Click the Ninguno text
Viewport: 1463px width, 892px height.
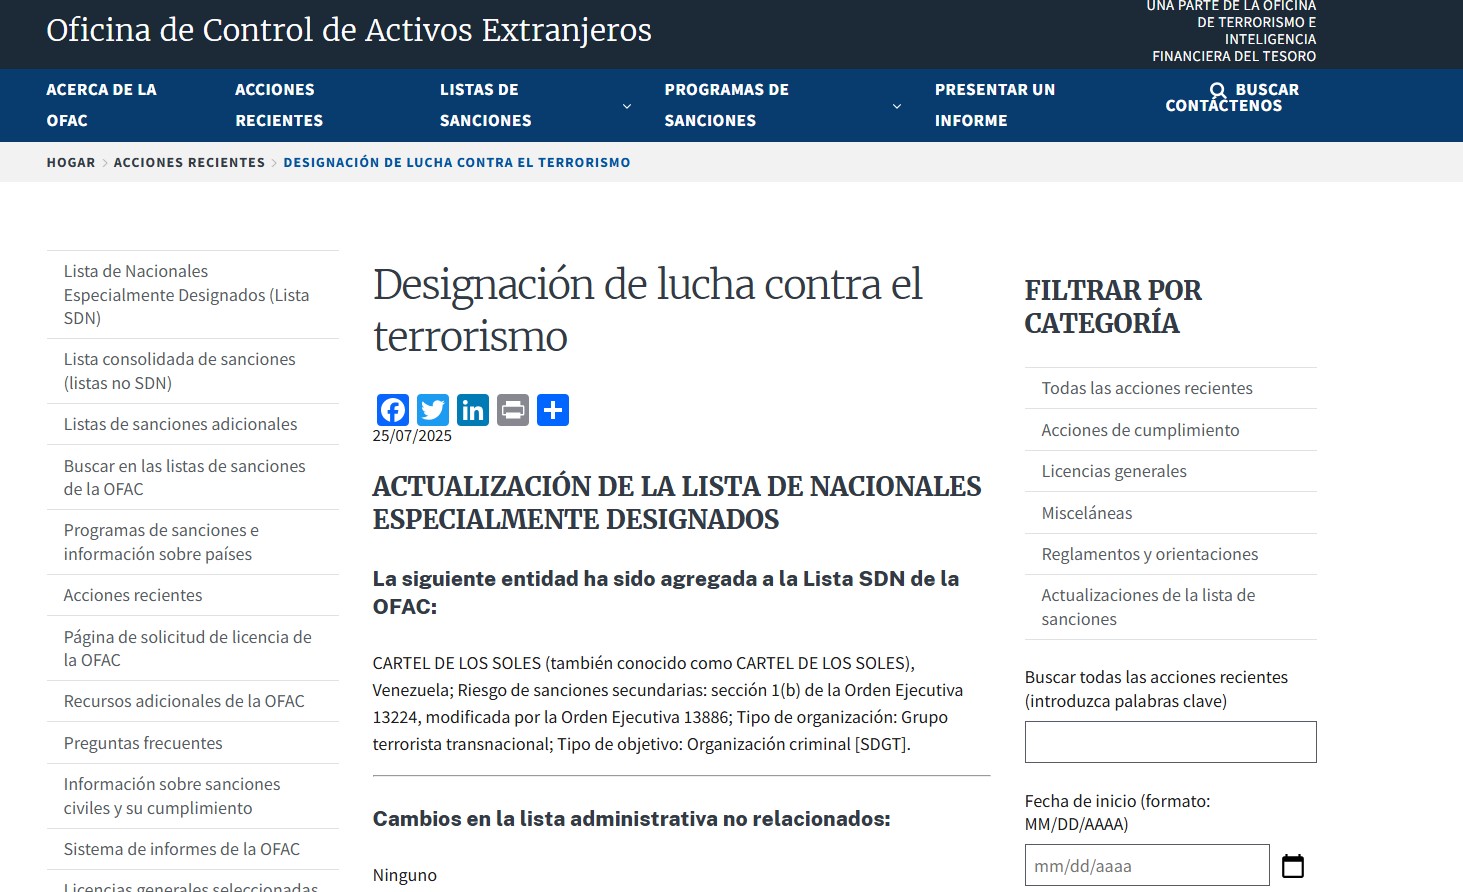point(405,875)
